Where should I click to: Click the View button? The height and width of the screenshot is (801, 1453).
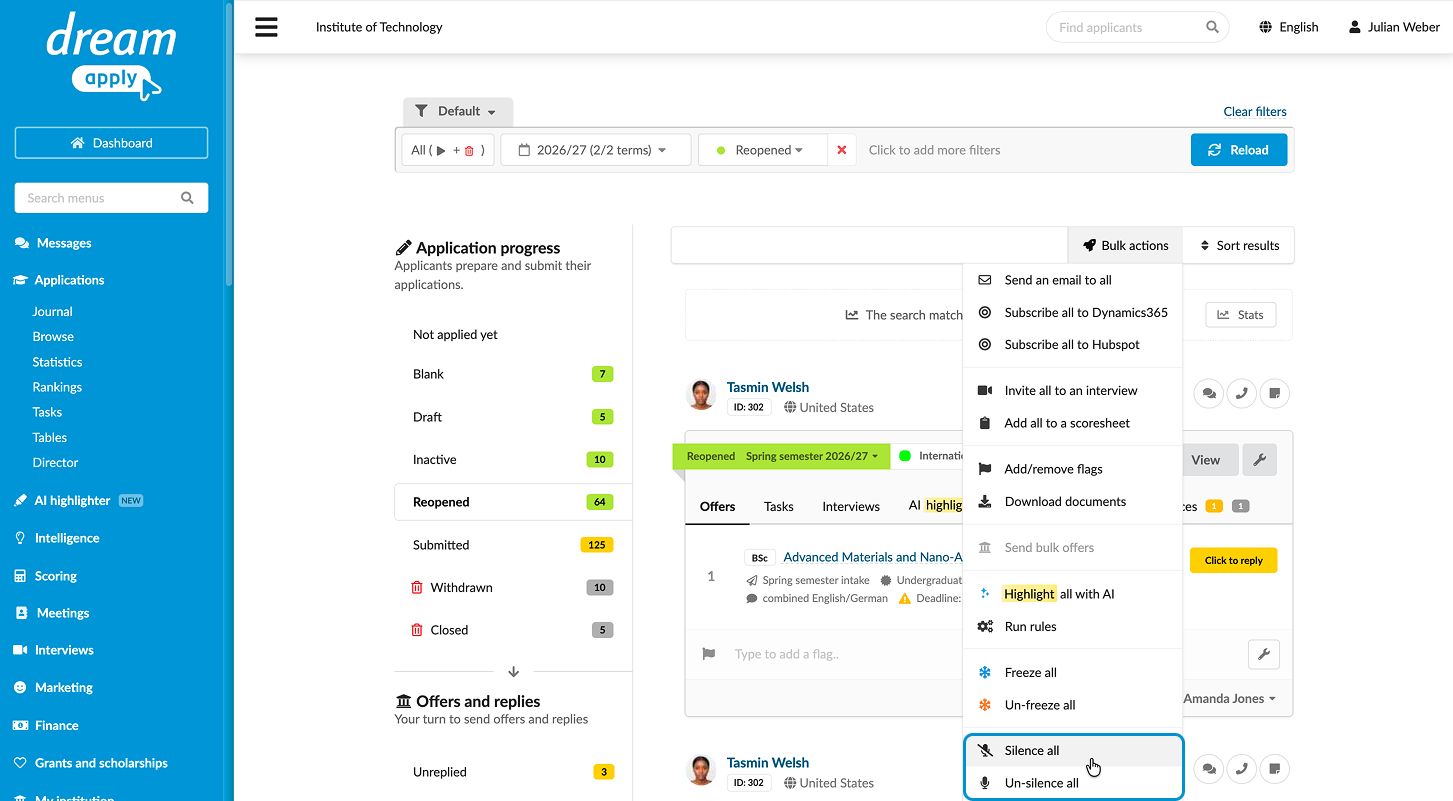pos(1206,460)
